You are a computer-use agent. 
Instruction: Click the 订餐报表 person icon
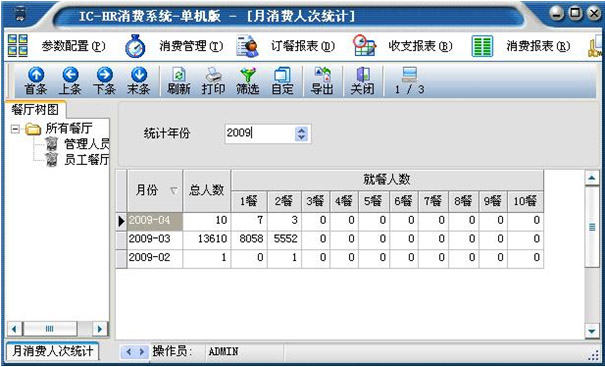248,46
